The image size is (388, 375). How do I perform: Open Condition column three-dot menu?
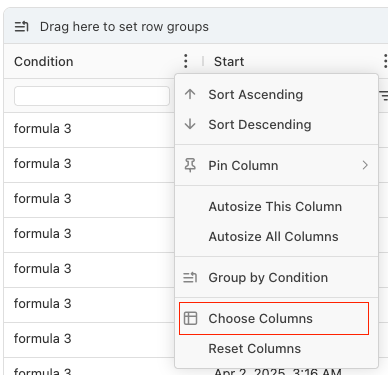click(186, 61)
